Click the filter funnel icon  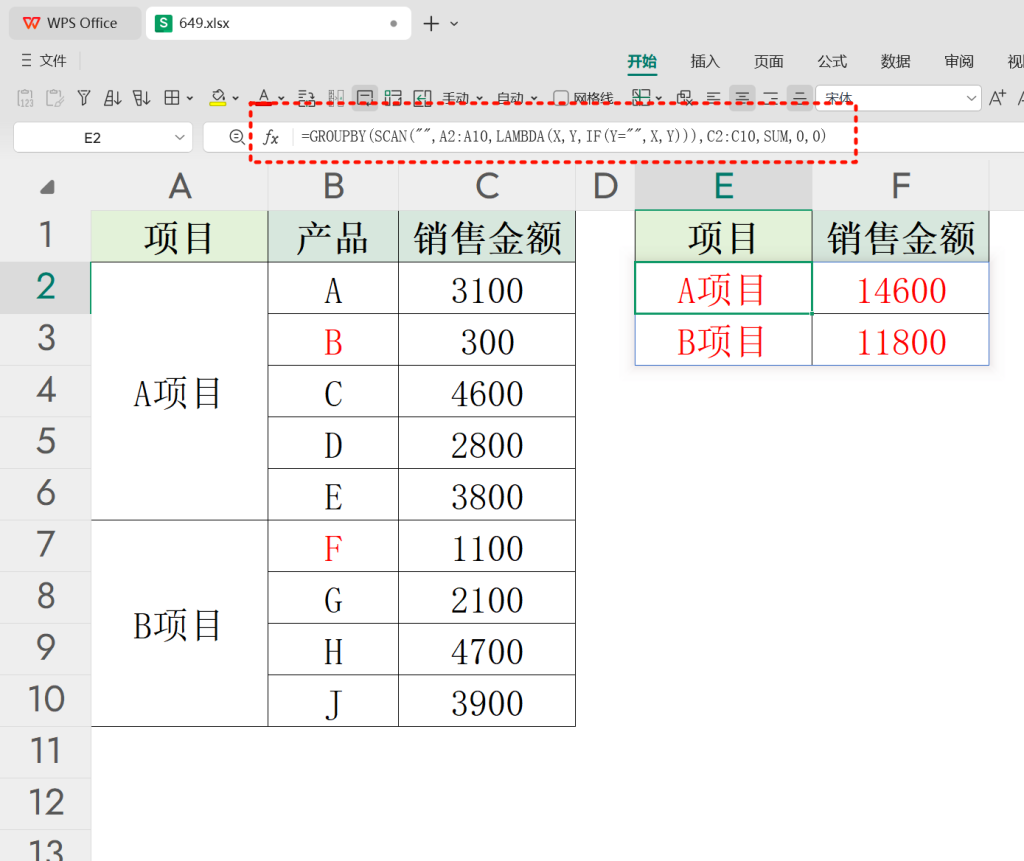tap(84, 98)
